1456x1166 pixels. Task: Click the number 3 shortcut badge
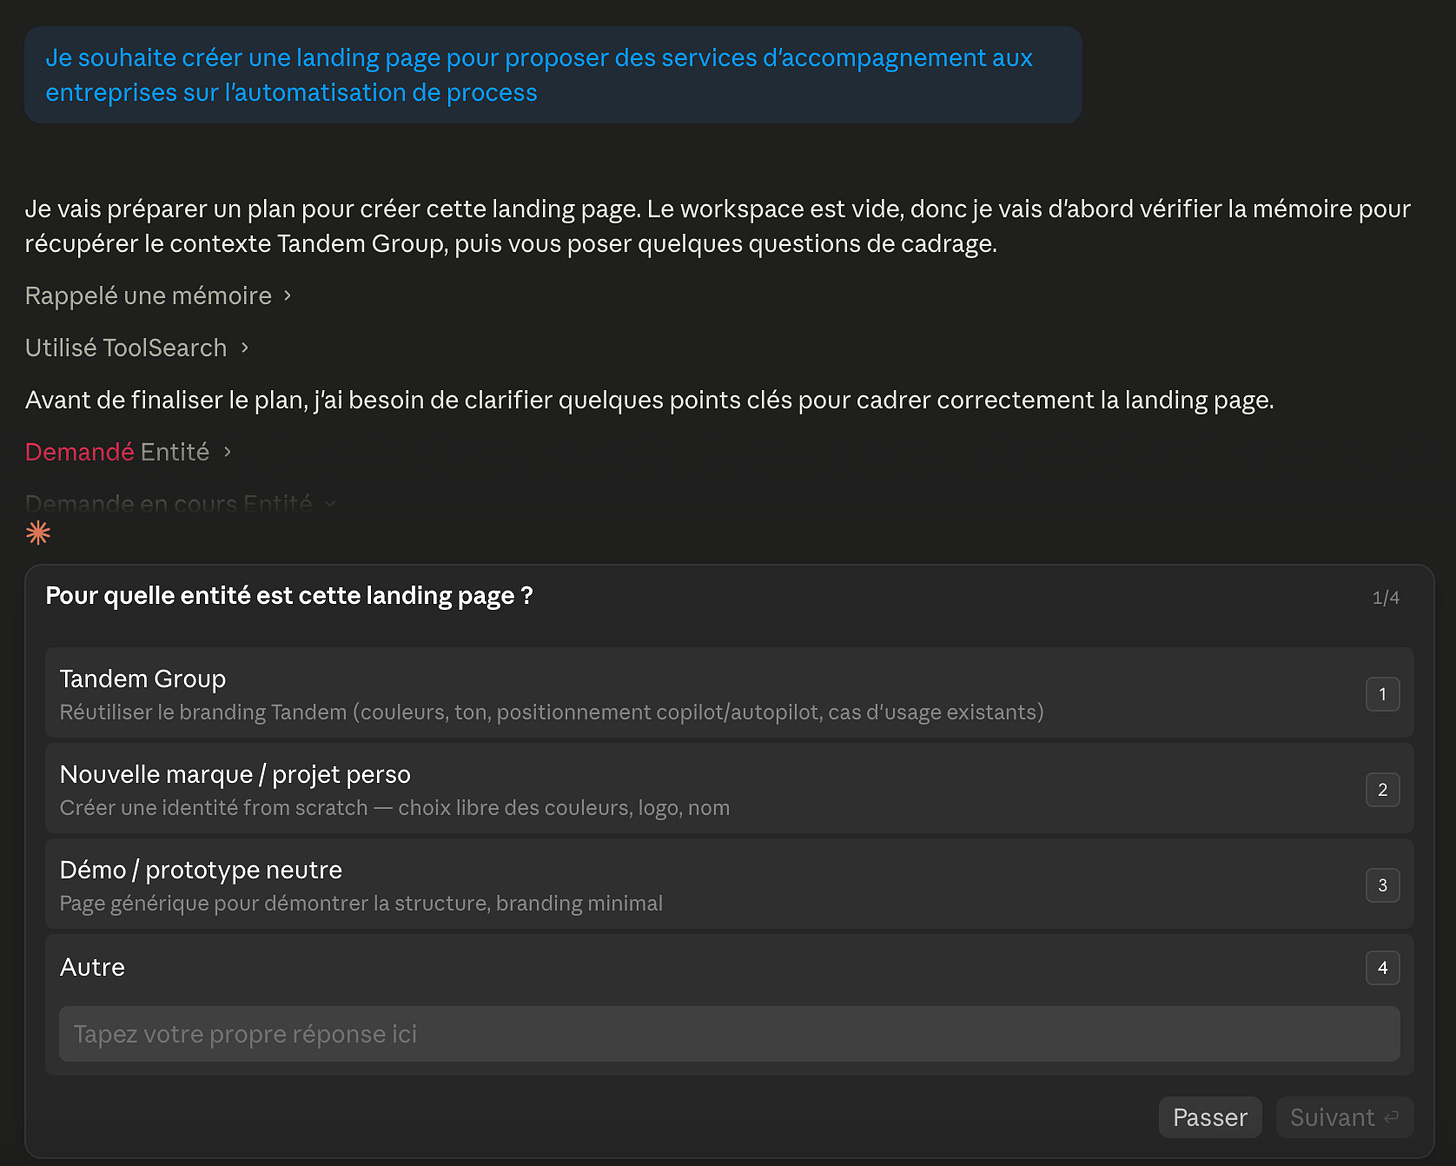tap(1382, 885)
